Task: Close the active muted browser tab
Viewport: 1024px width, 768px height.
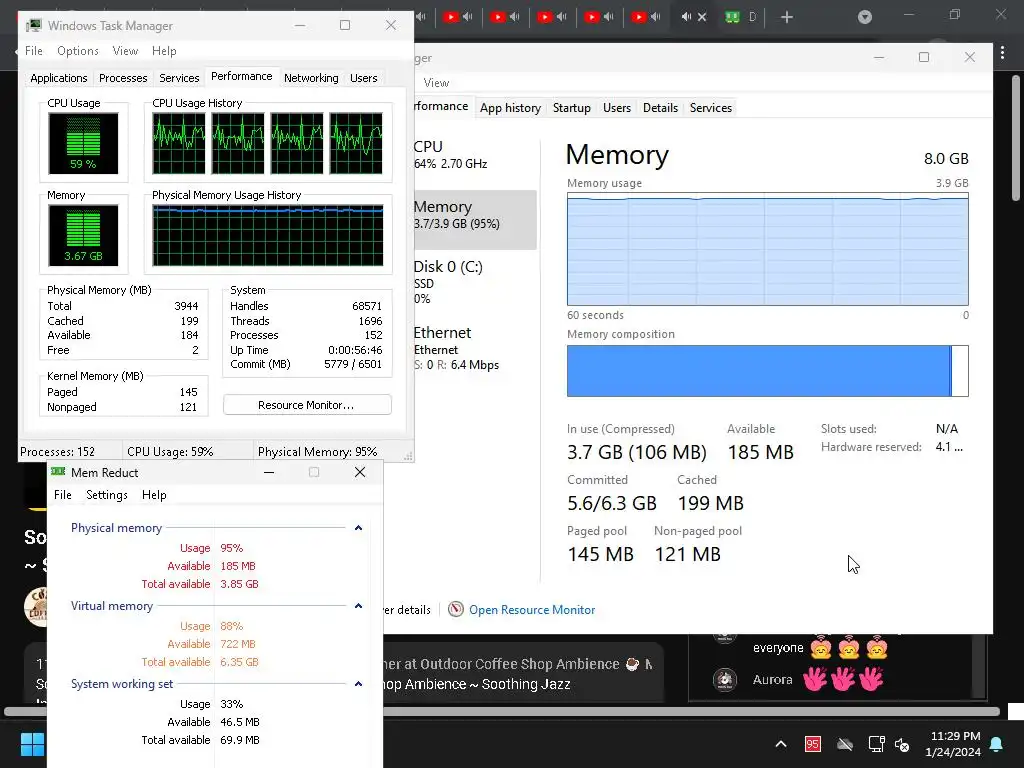Action: 702,17
